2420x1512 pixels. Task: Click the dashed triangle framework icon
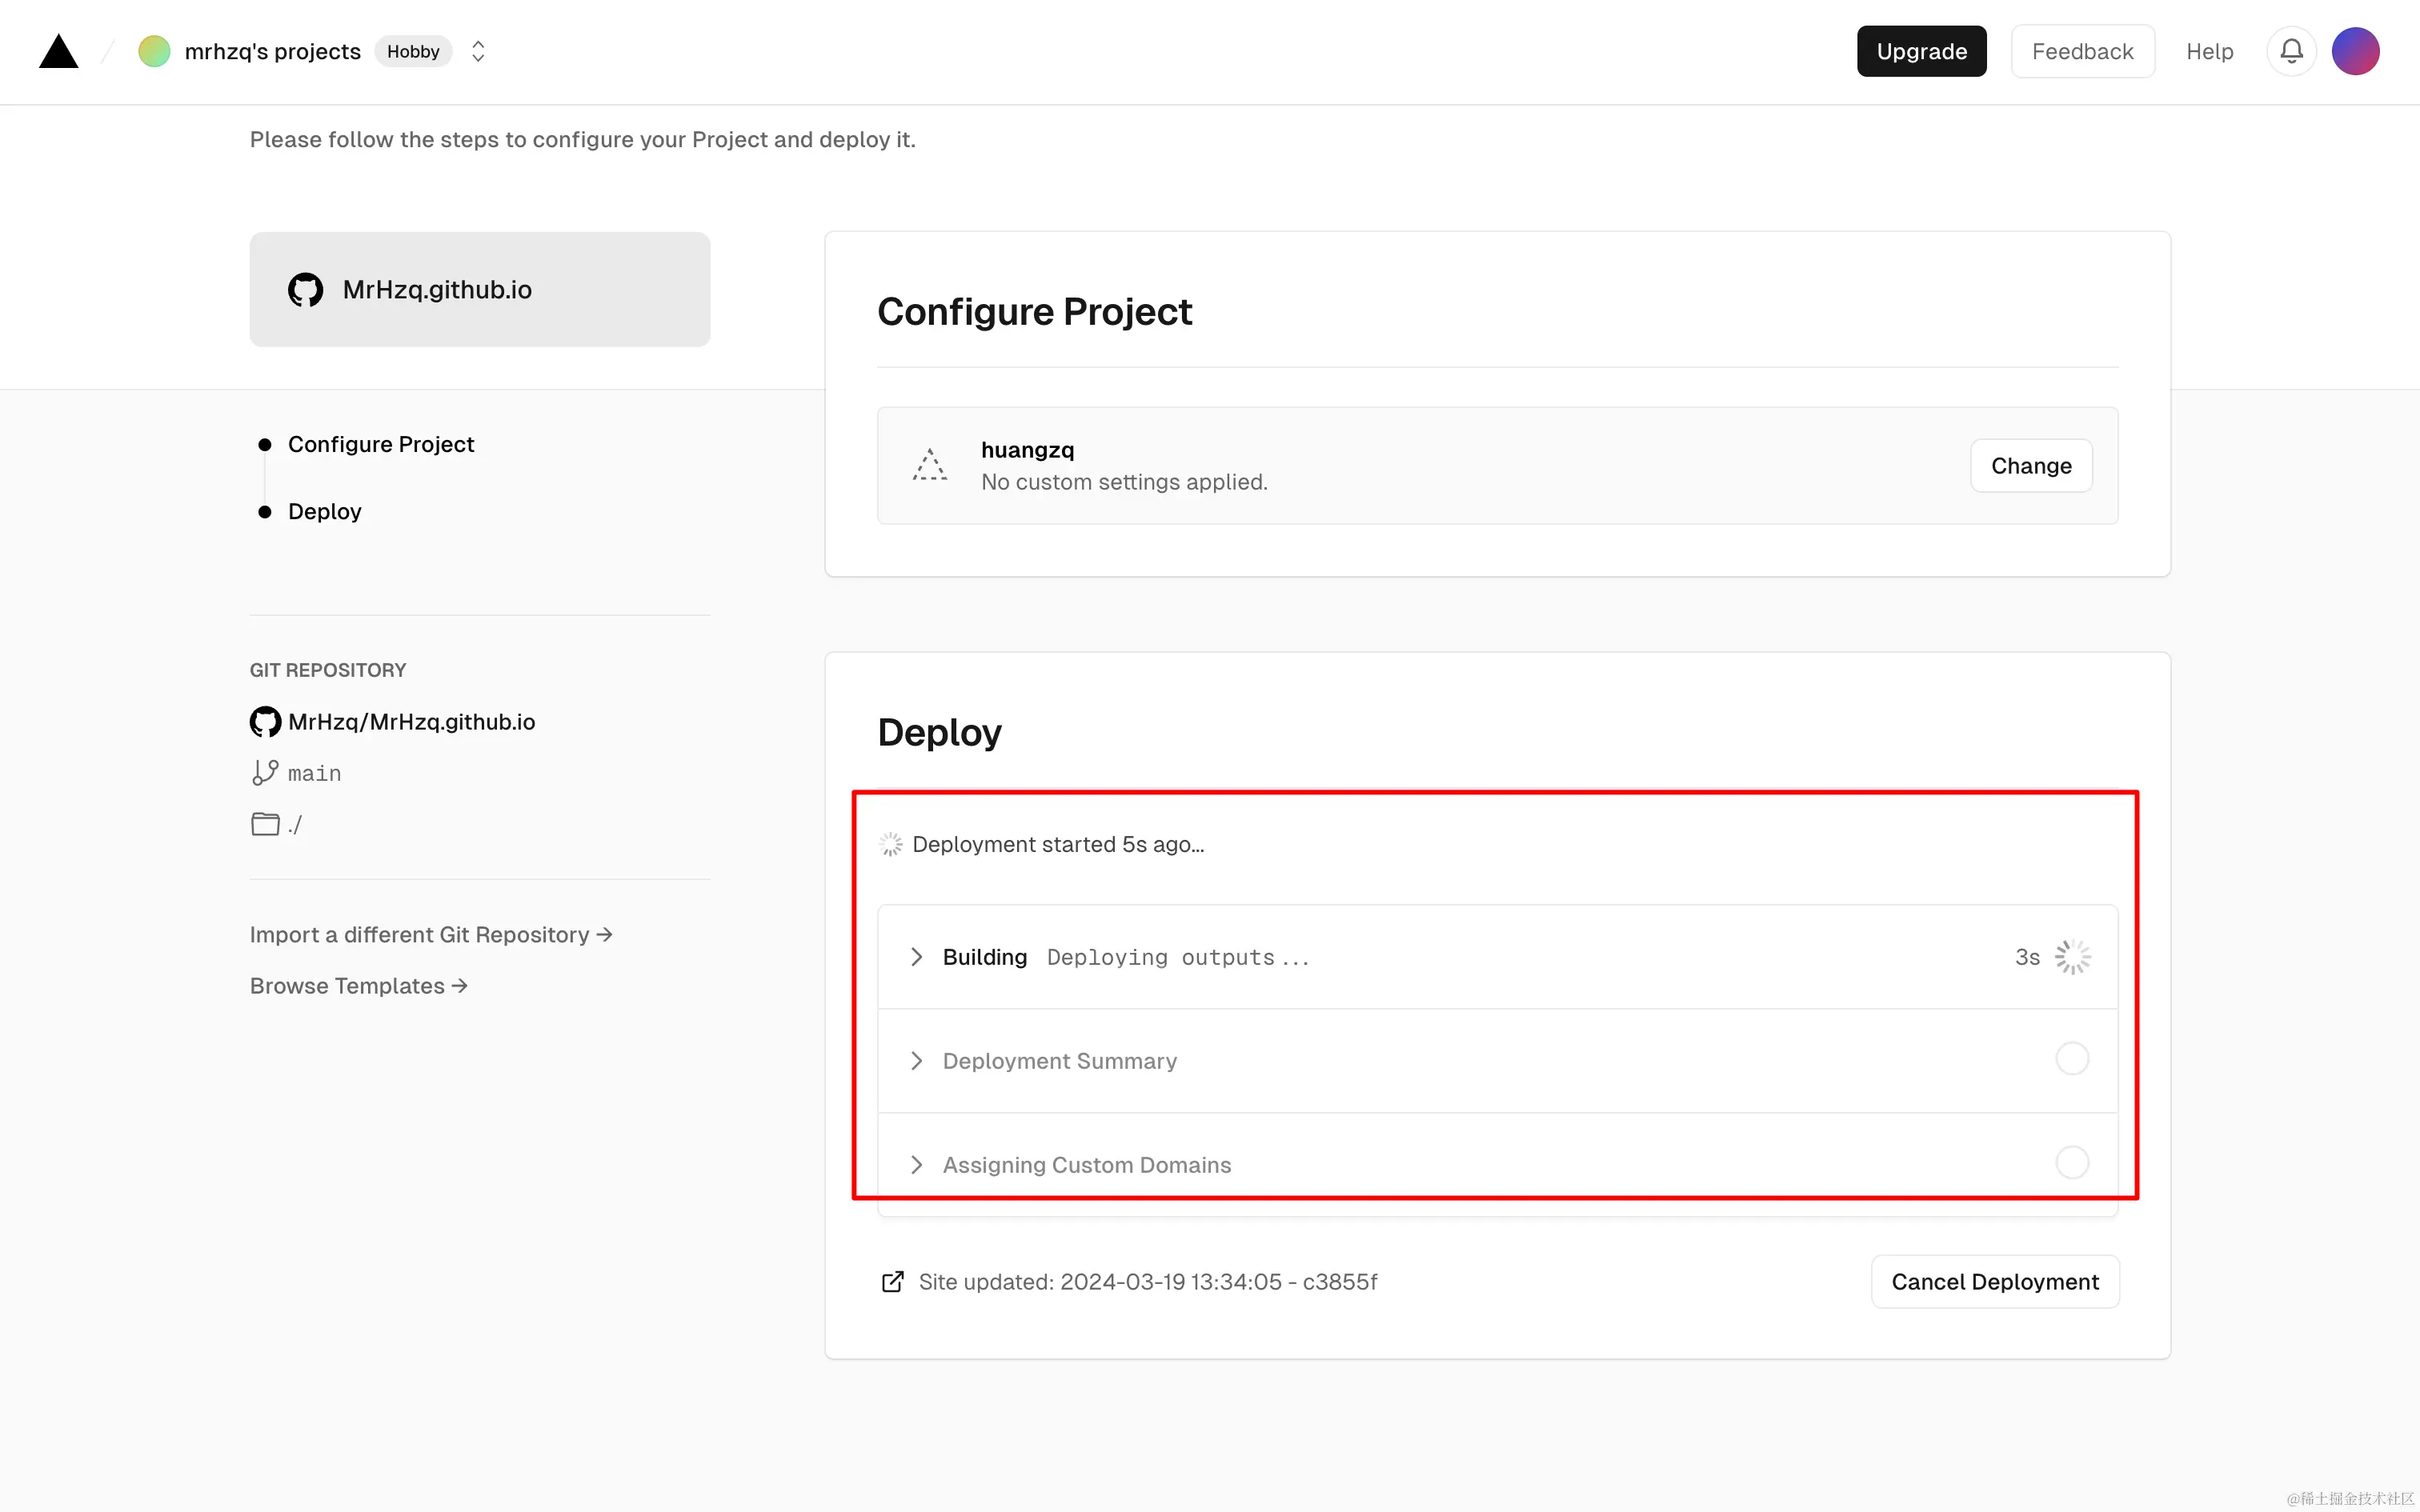[x=929, y=465]
